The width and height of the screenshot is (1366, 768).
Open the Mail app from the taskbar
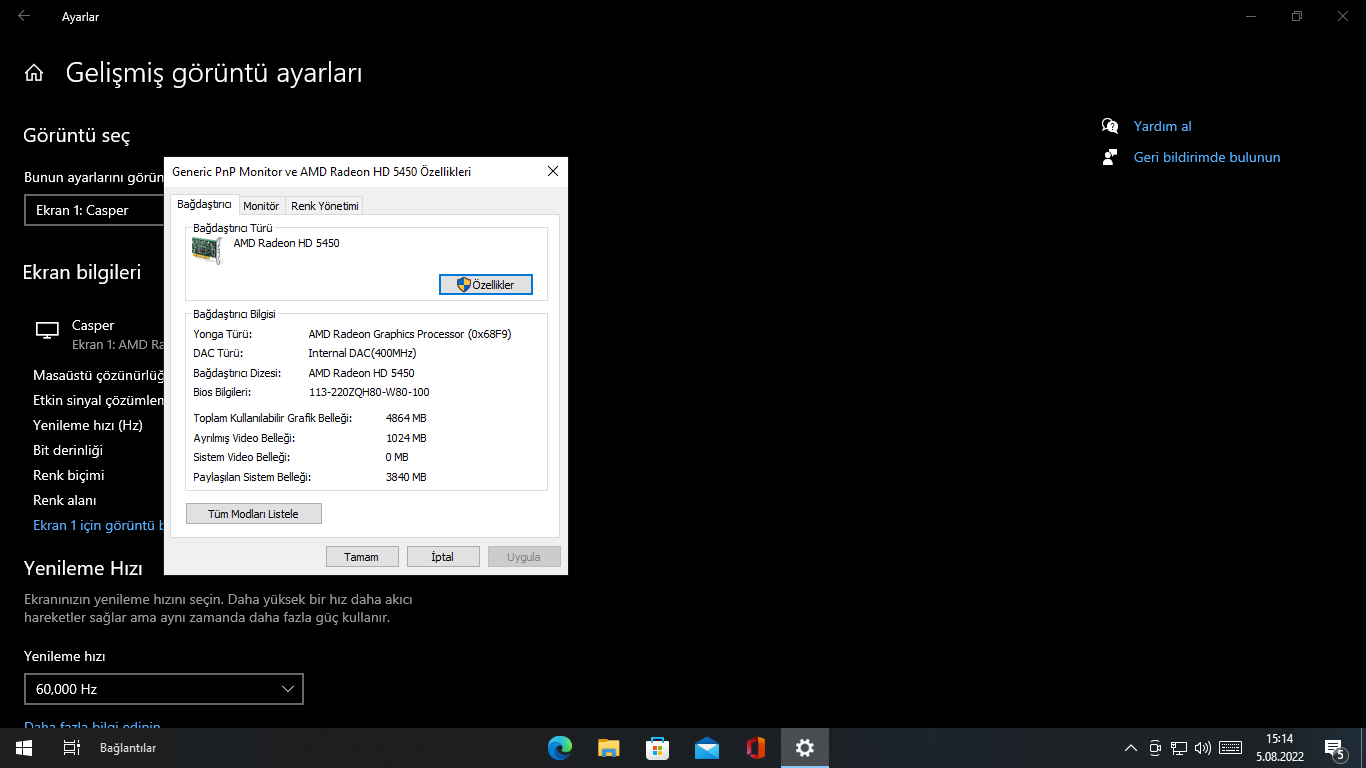706,748
